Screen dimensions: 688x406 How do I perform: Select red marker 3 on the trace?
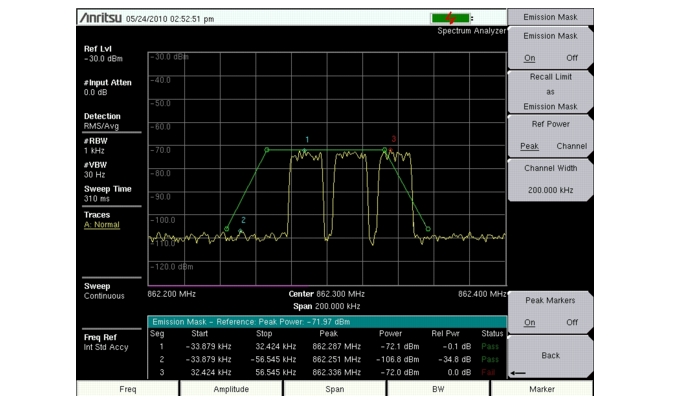[x=391, y=151]
